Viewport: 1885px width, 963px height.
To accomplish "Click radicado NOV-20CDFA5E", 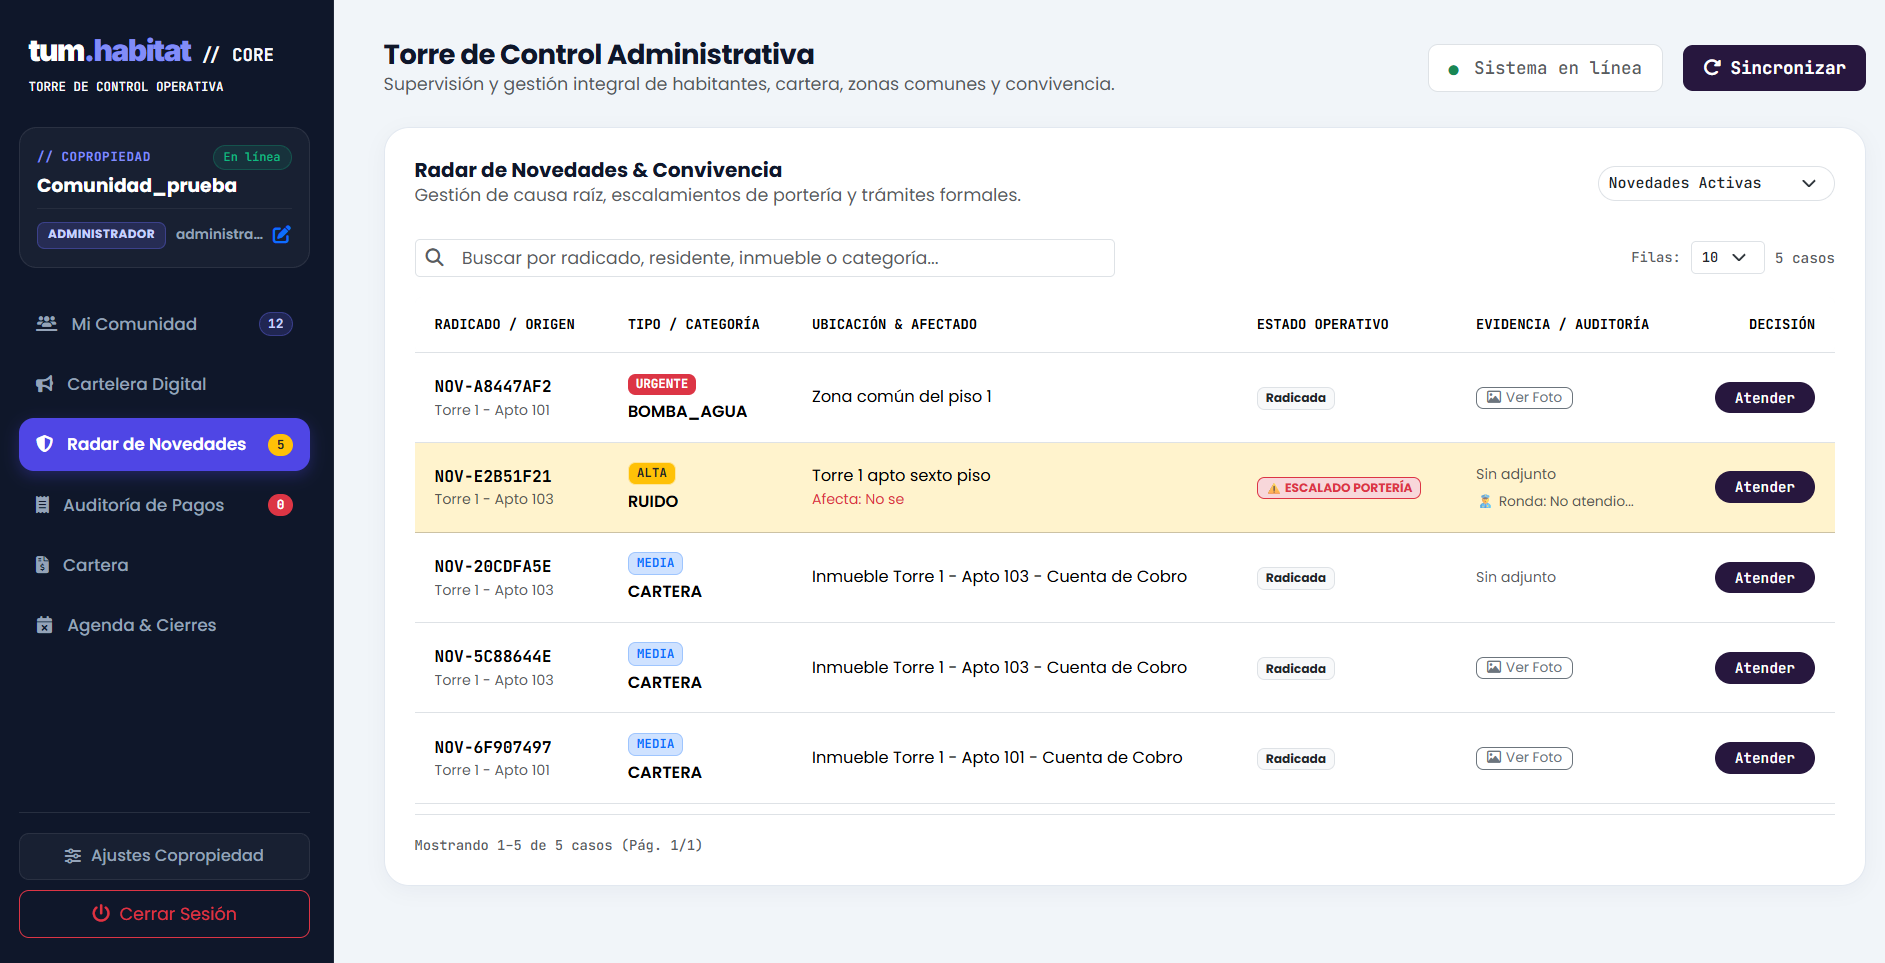I will coord(493,566).
